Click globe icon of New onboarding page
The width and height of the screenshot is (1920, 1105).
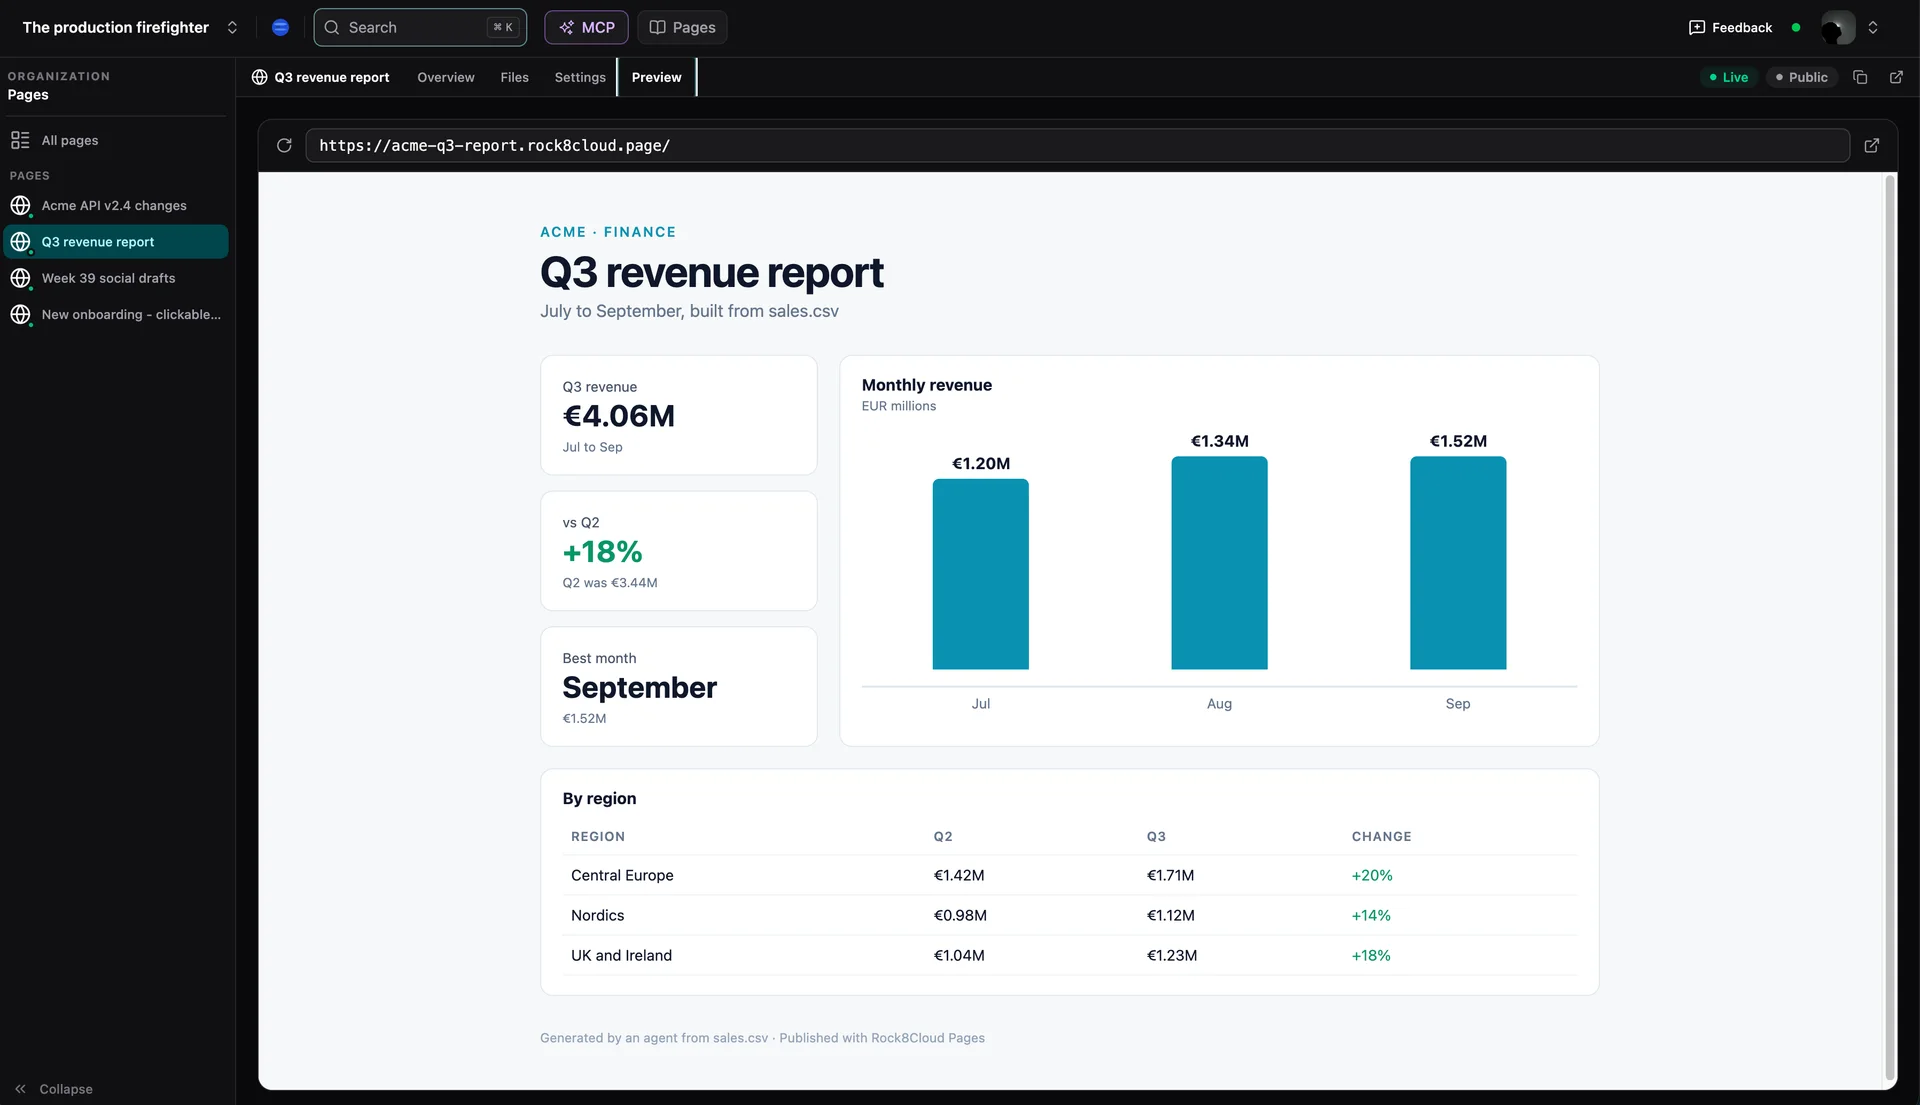pos(20,314)
